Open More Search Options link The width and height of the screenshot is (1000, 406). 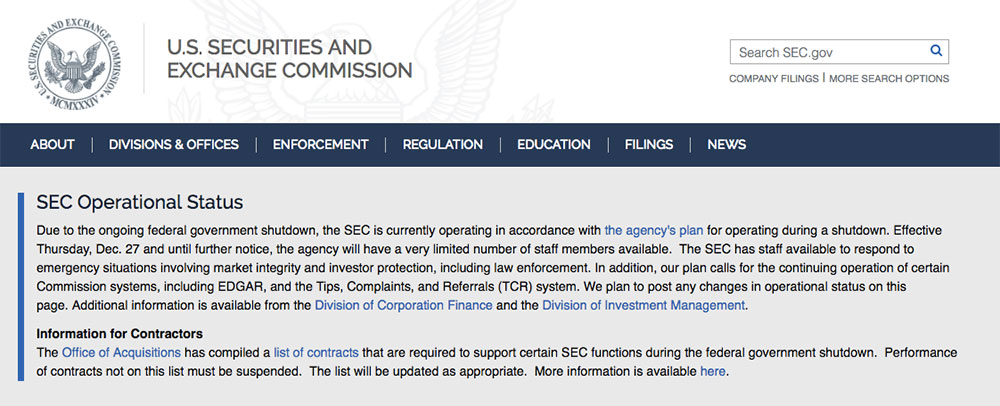click(889, 78)
